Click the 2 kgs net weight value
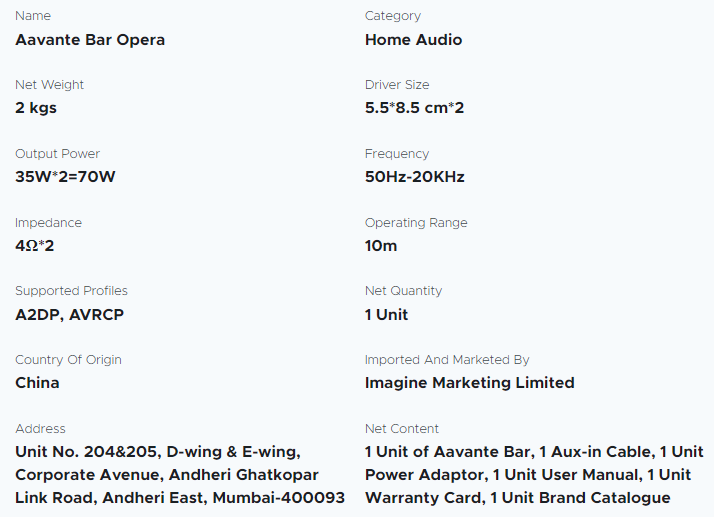This screenshot has height=517, width=714. click(36, 108)
